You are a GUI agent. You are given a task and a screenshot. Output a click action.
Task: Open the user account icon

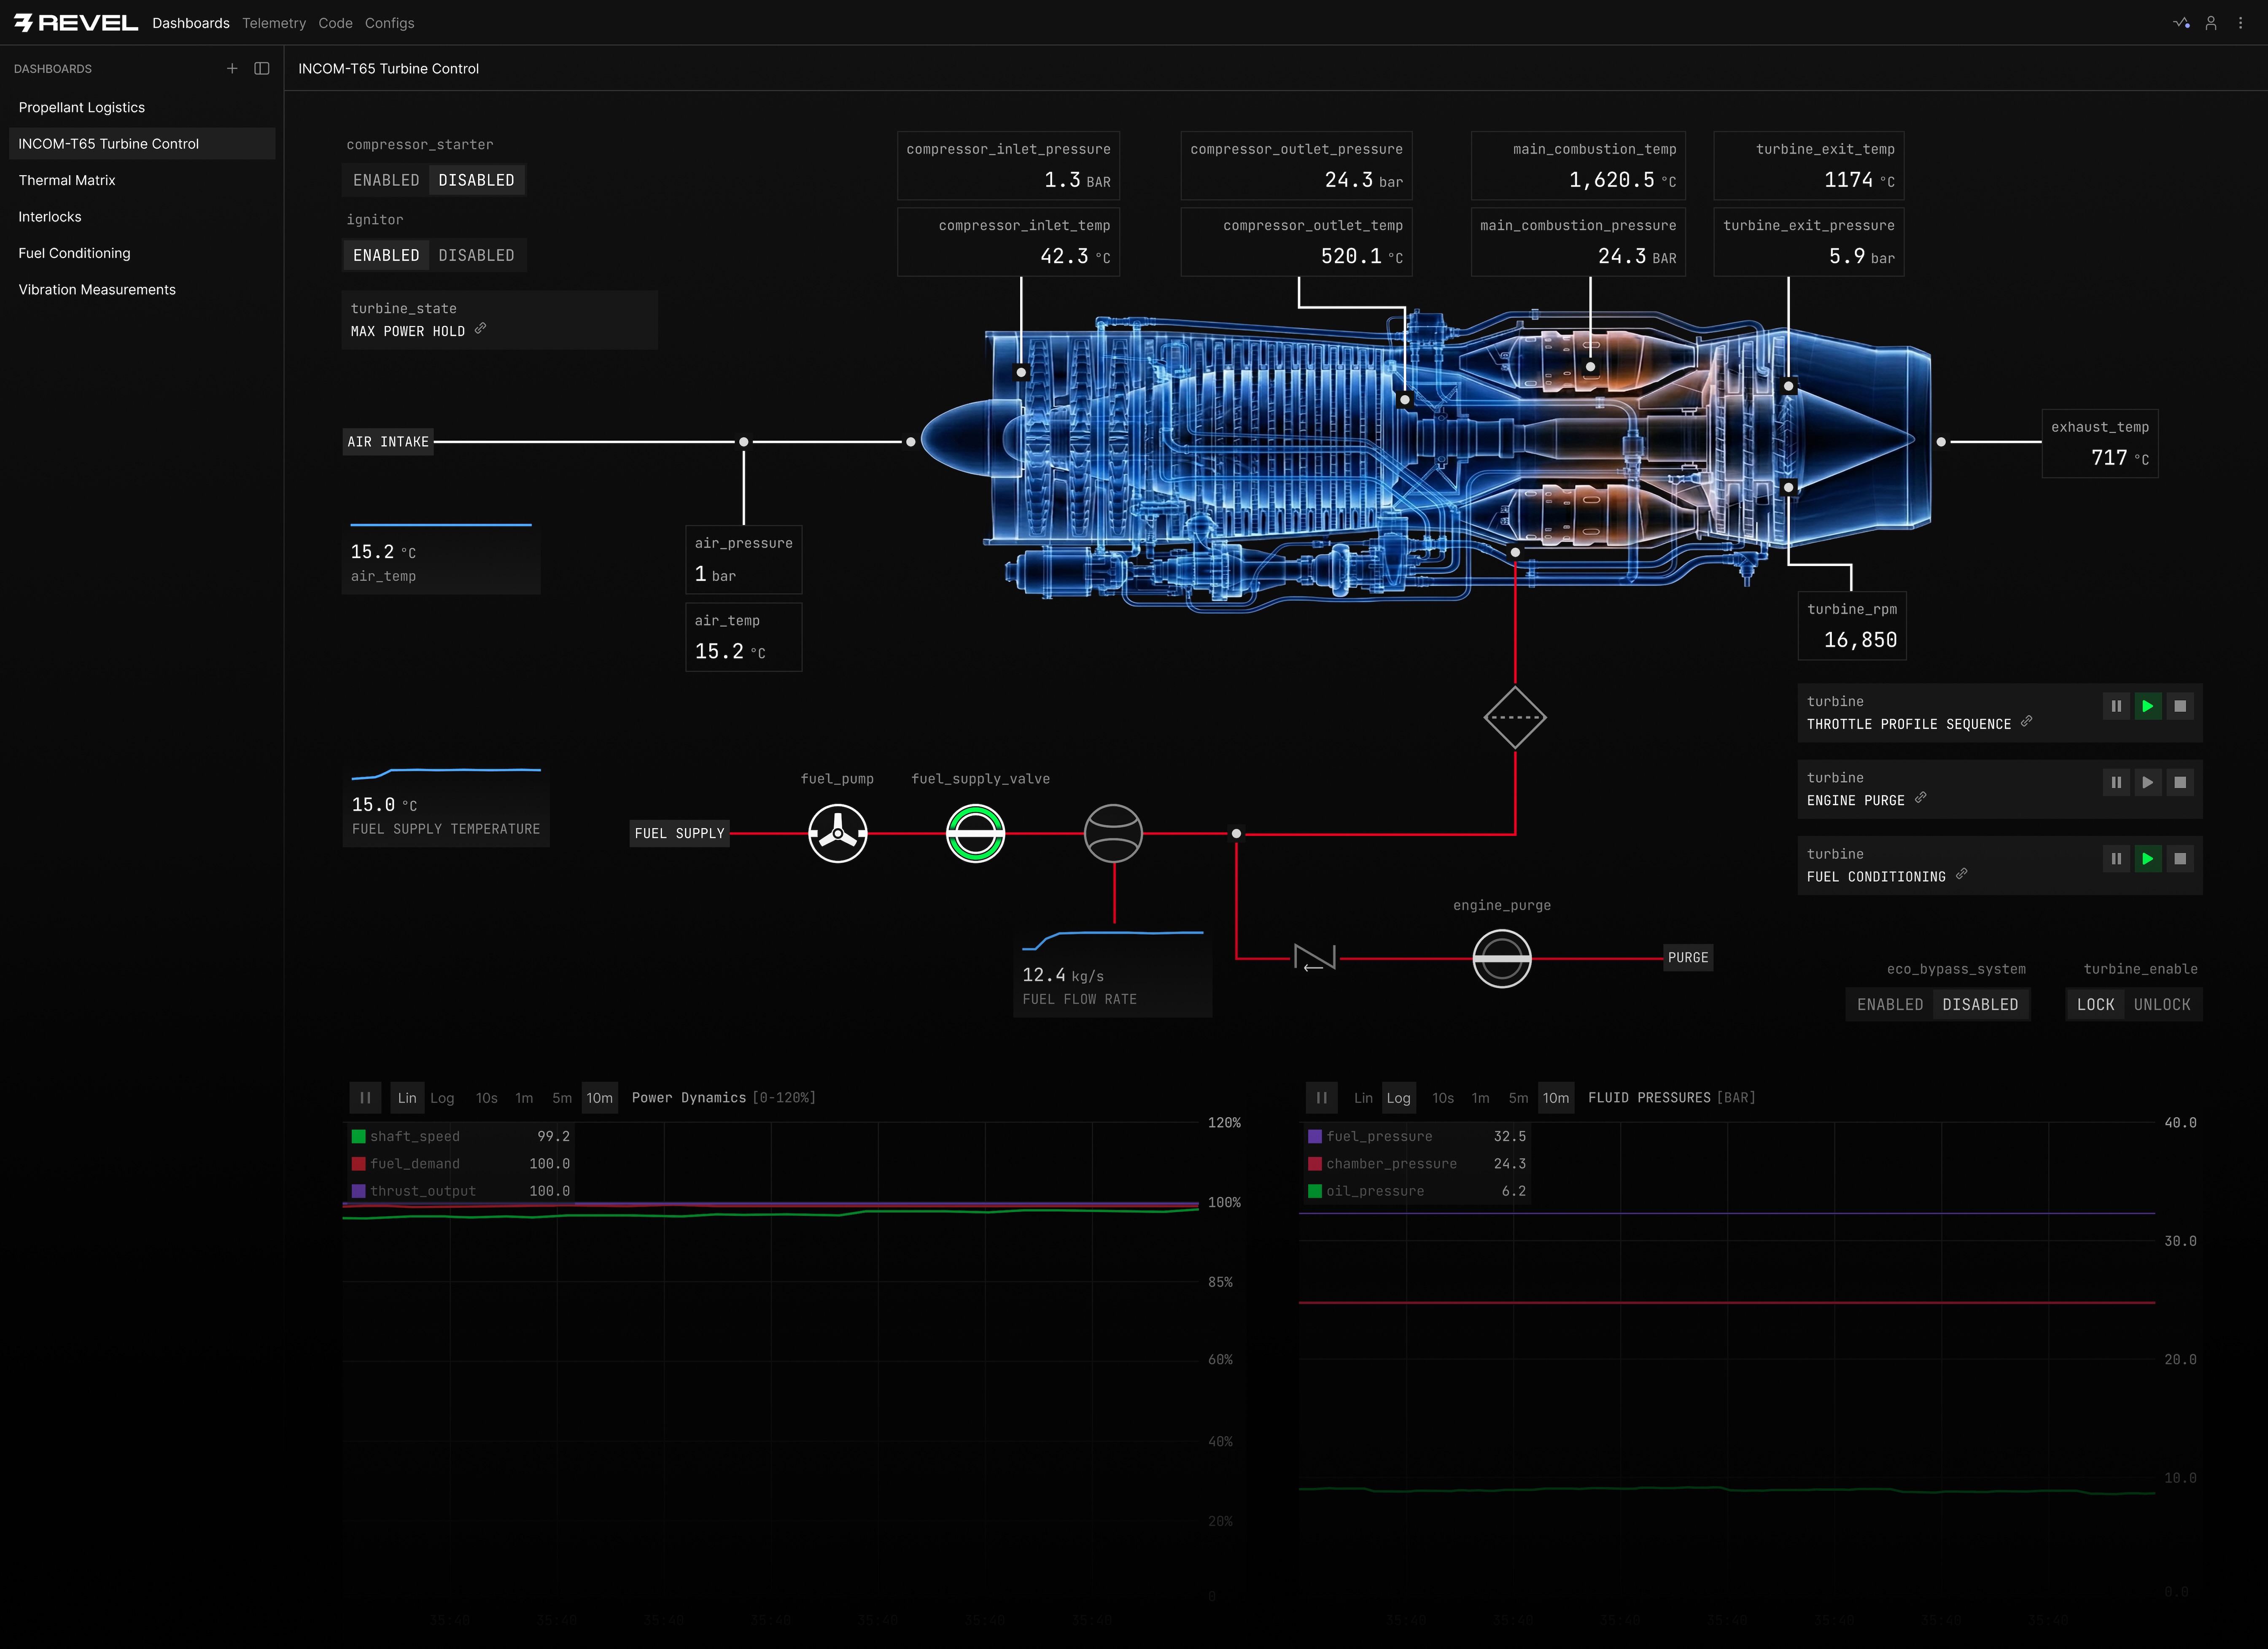click(x=2211, y=23)
